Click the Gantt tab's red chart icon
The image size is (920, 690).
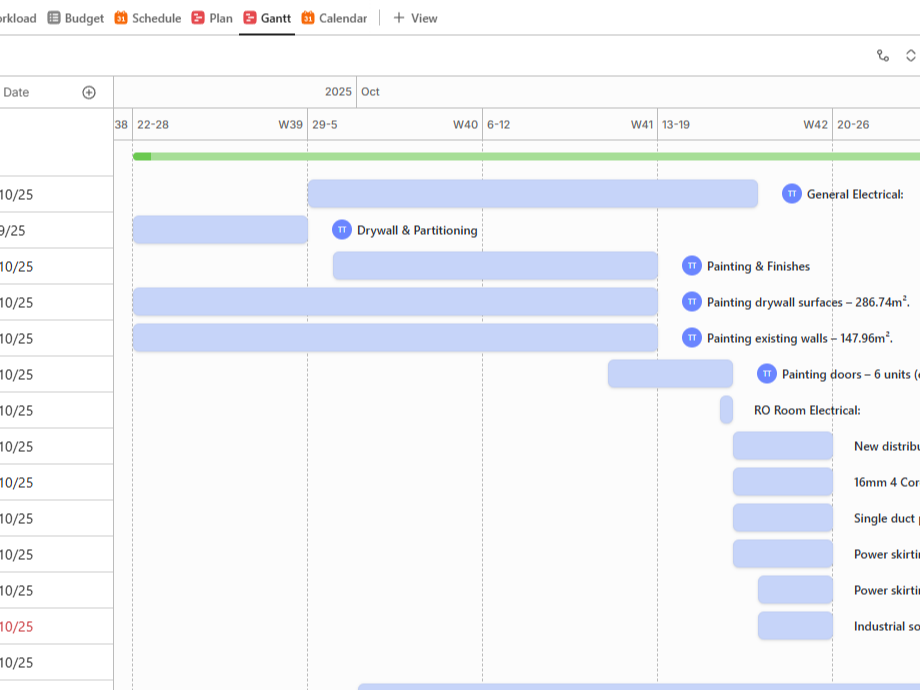tap(249, 17)
